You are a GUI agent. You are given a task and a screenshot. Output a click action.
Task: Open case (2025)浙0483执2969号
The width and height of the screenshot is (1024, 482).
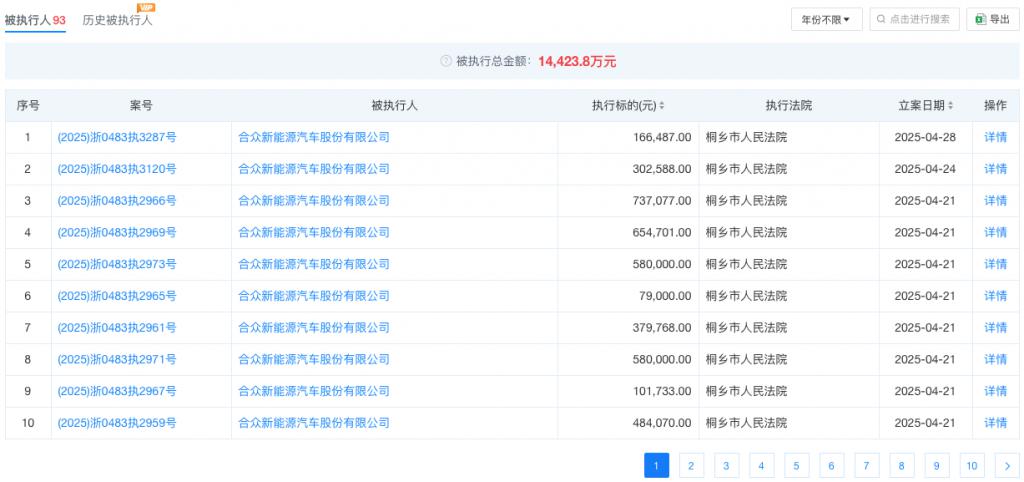tap(117, 233)
